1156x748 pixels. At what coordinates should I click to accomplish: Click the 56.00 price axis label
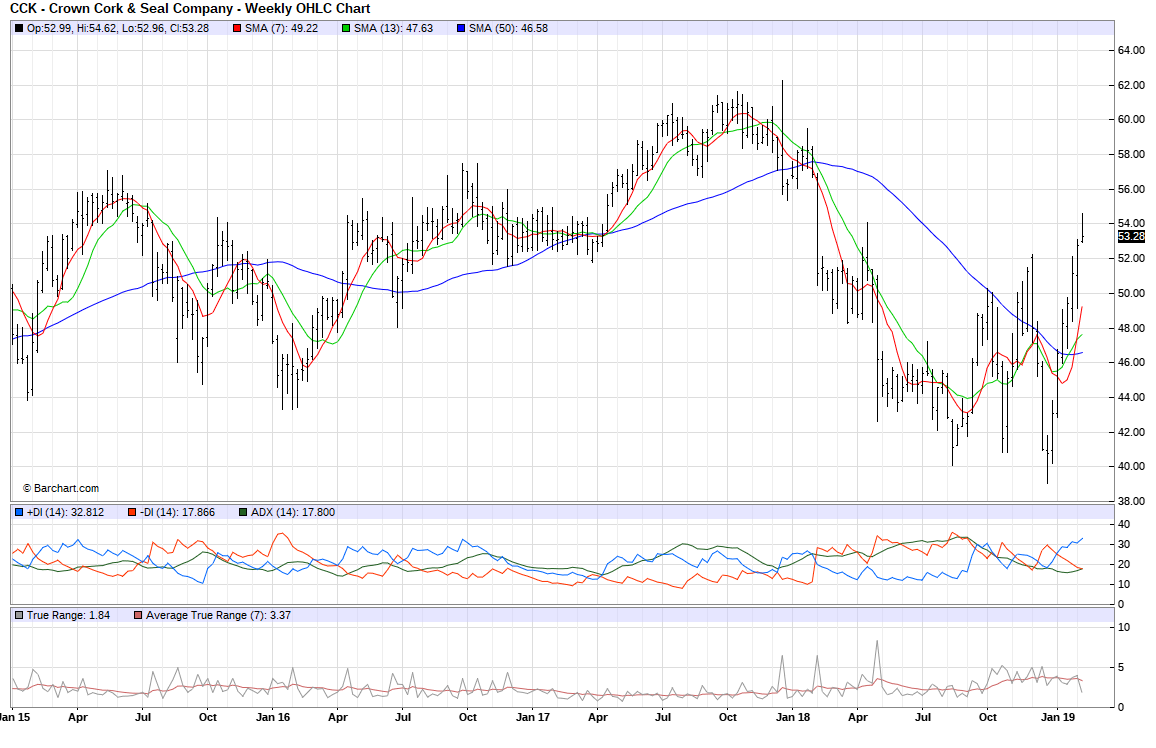1131,189
